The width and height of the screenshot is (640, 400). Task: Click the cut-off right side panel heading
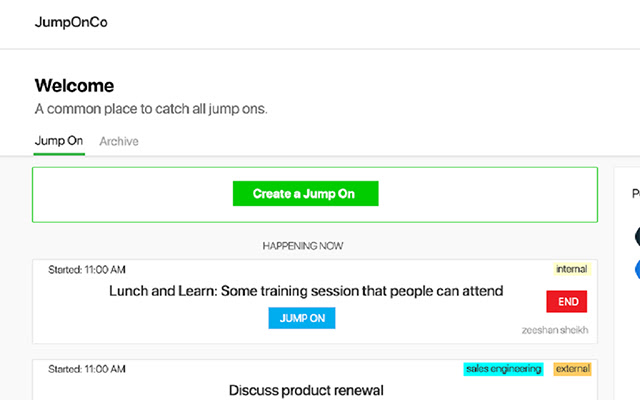coord(635,194)
